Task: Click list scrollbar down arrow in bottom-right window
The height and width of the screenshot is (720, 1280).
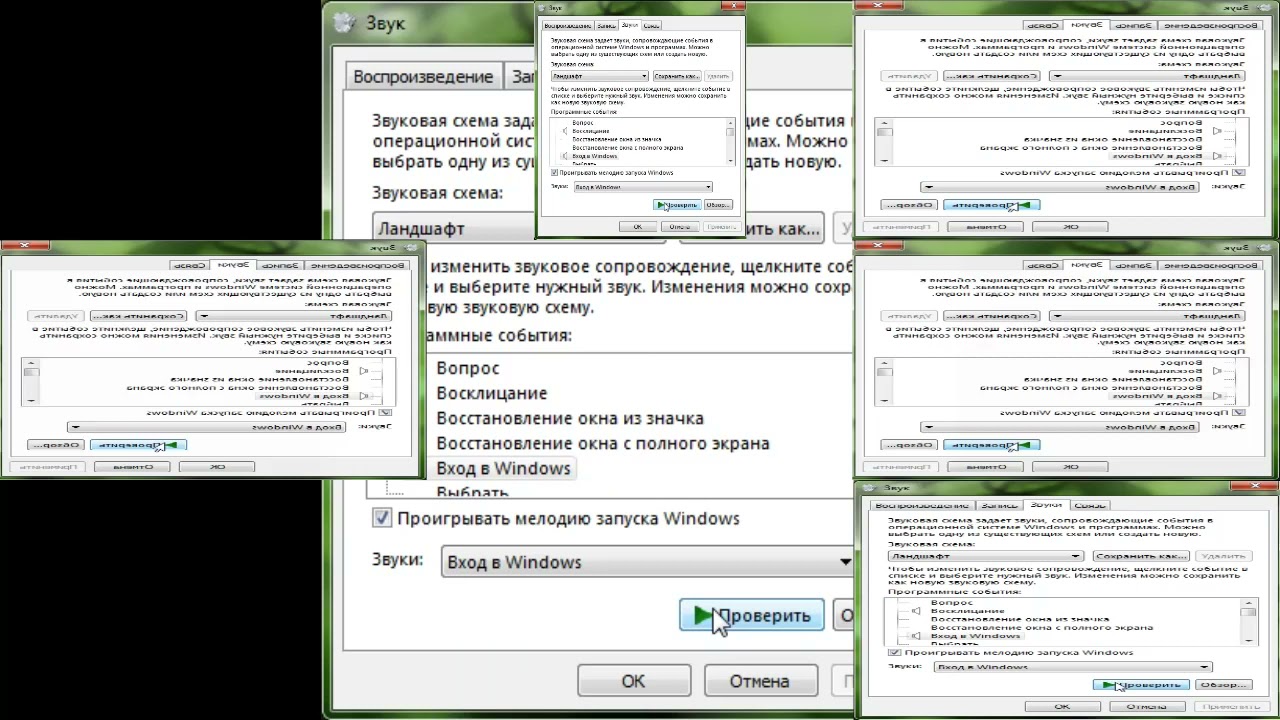Action: coord(1248,641)
